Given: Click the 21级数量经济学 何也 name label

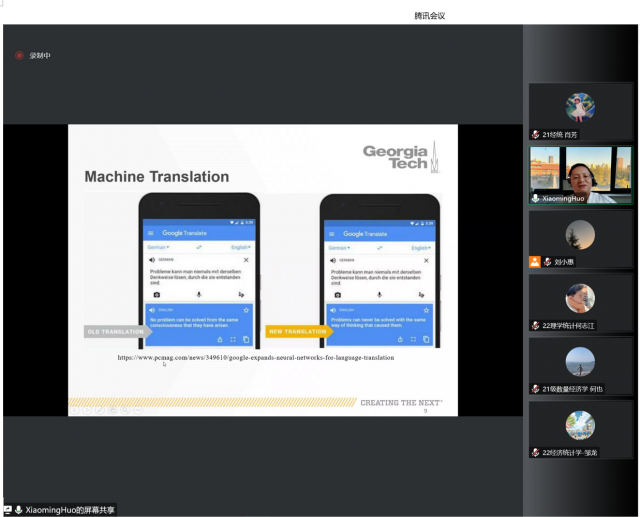Looking at the screenshot, I should pyautogui.click(x=572, y=389).
